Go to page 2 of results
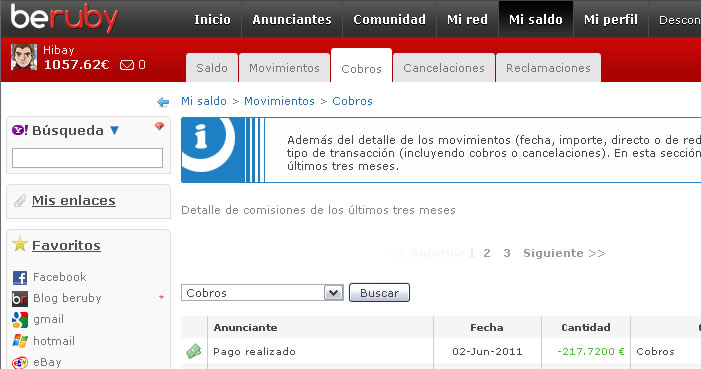 (487, 253)
